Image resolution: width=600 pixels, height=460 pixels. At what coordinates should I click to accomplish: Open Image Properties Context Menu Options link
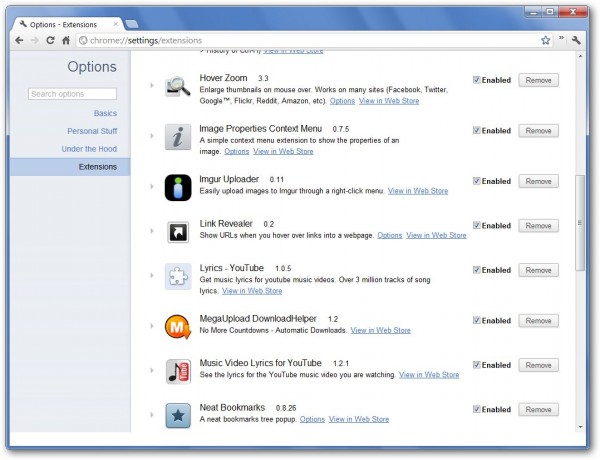click(x=236, y=152)
